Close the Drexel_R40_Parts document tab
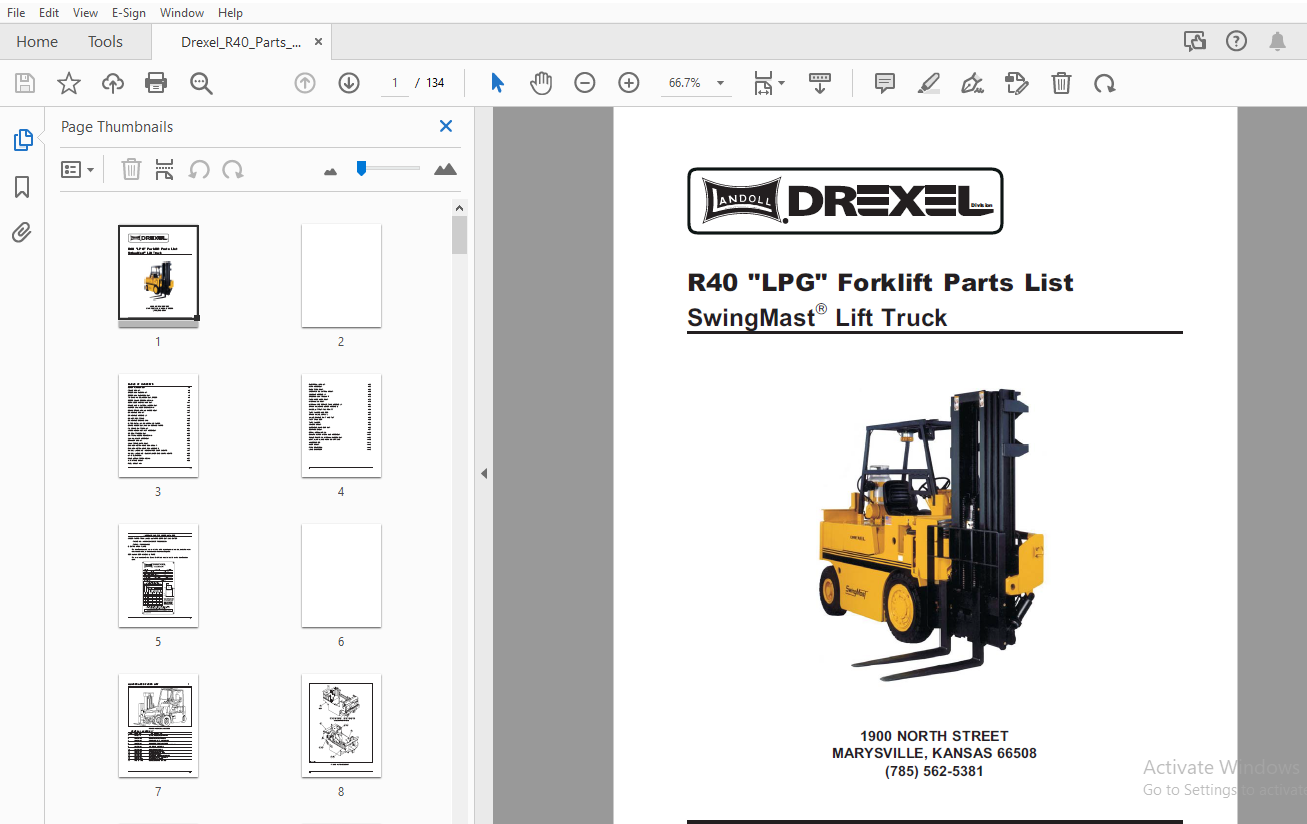Viewport: 1307px width, 824px height. [318, 42]
